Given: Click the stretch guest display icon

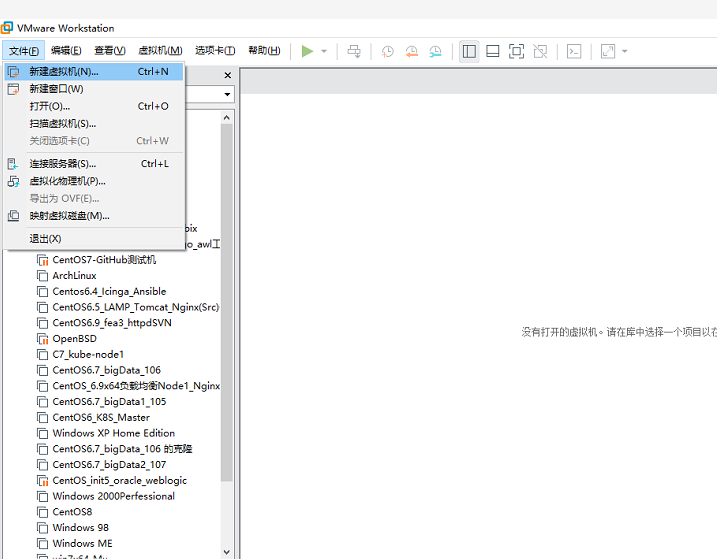Looking at the screenshot, I should point(608,51).
